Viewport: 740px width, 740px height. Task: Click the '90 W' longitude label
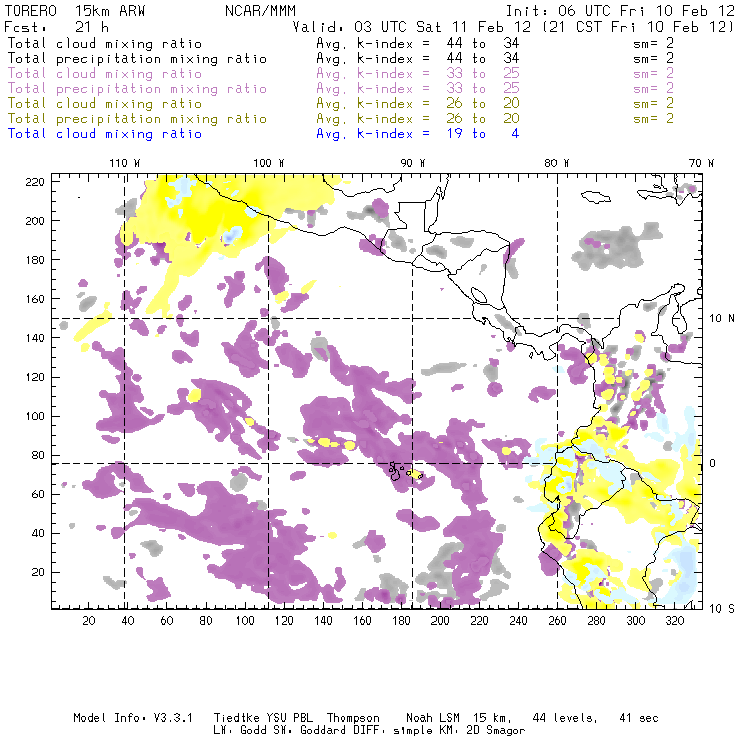[x=413, y=163]
